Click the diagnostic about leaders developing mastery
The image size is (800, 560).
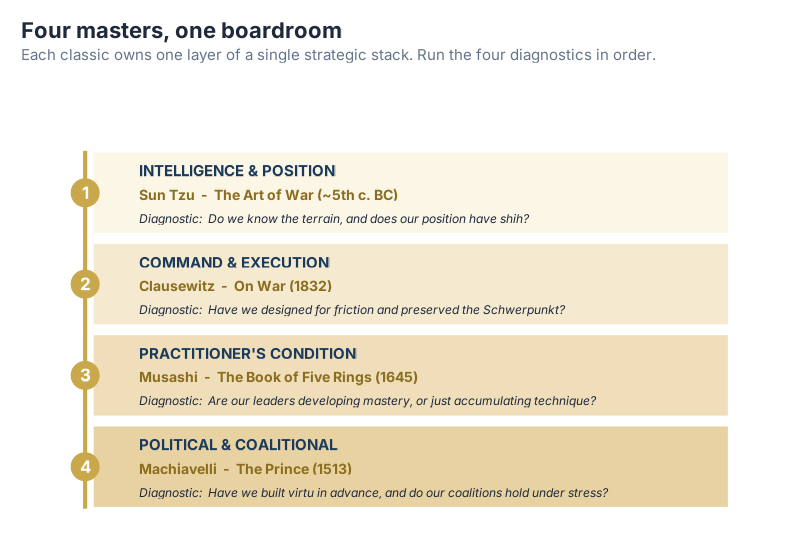(x=367, y=401)
